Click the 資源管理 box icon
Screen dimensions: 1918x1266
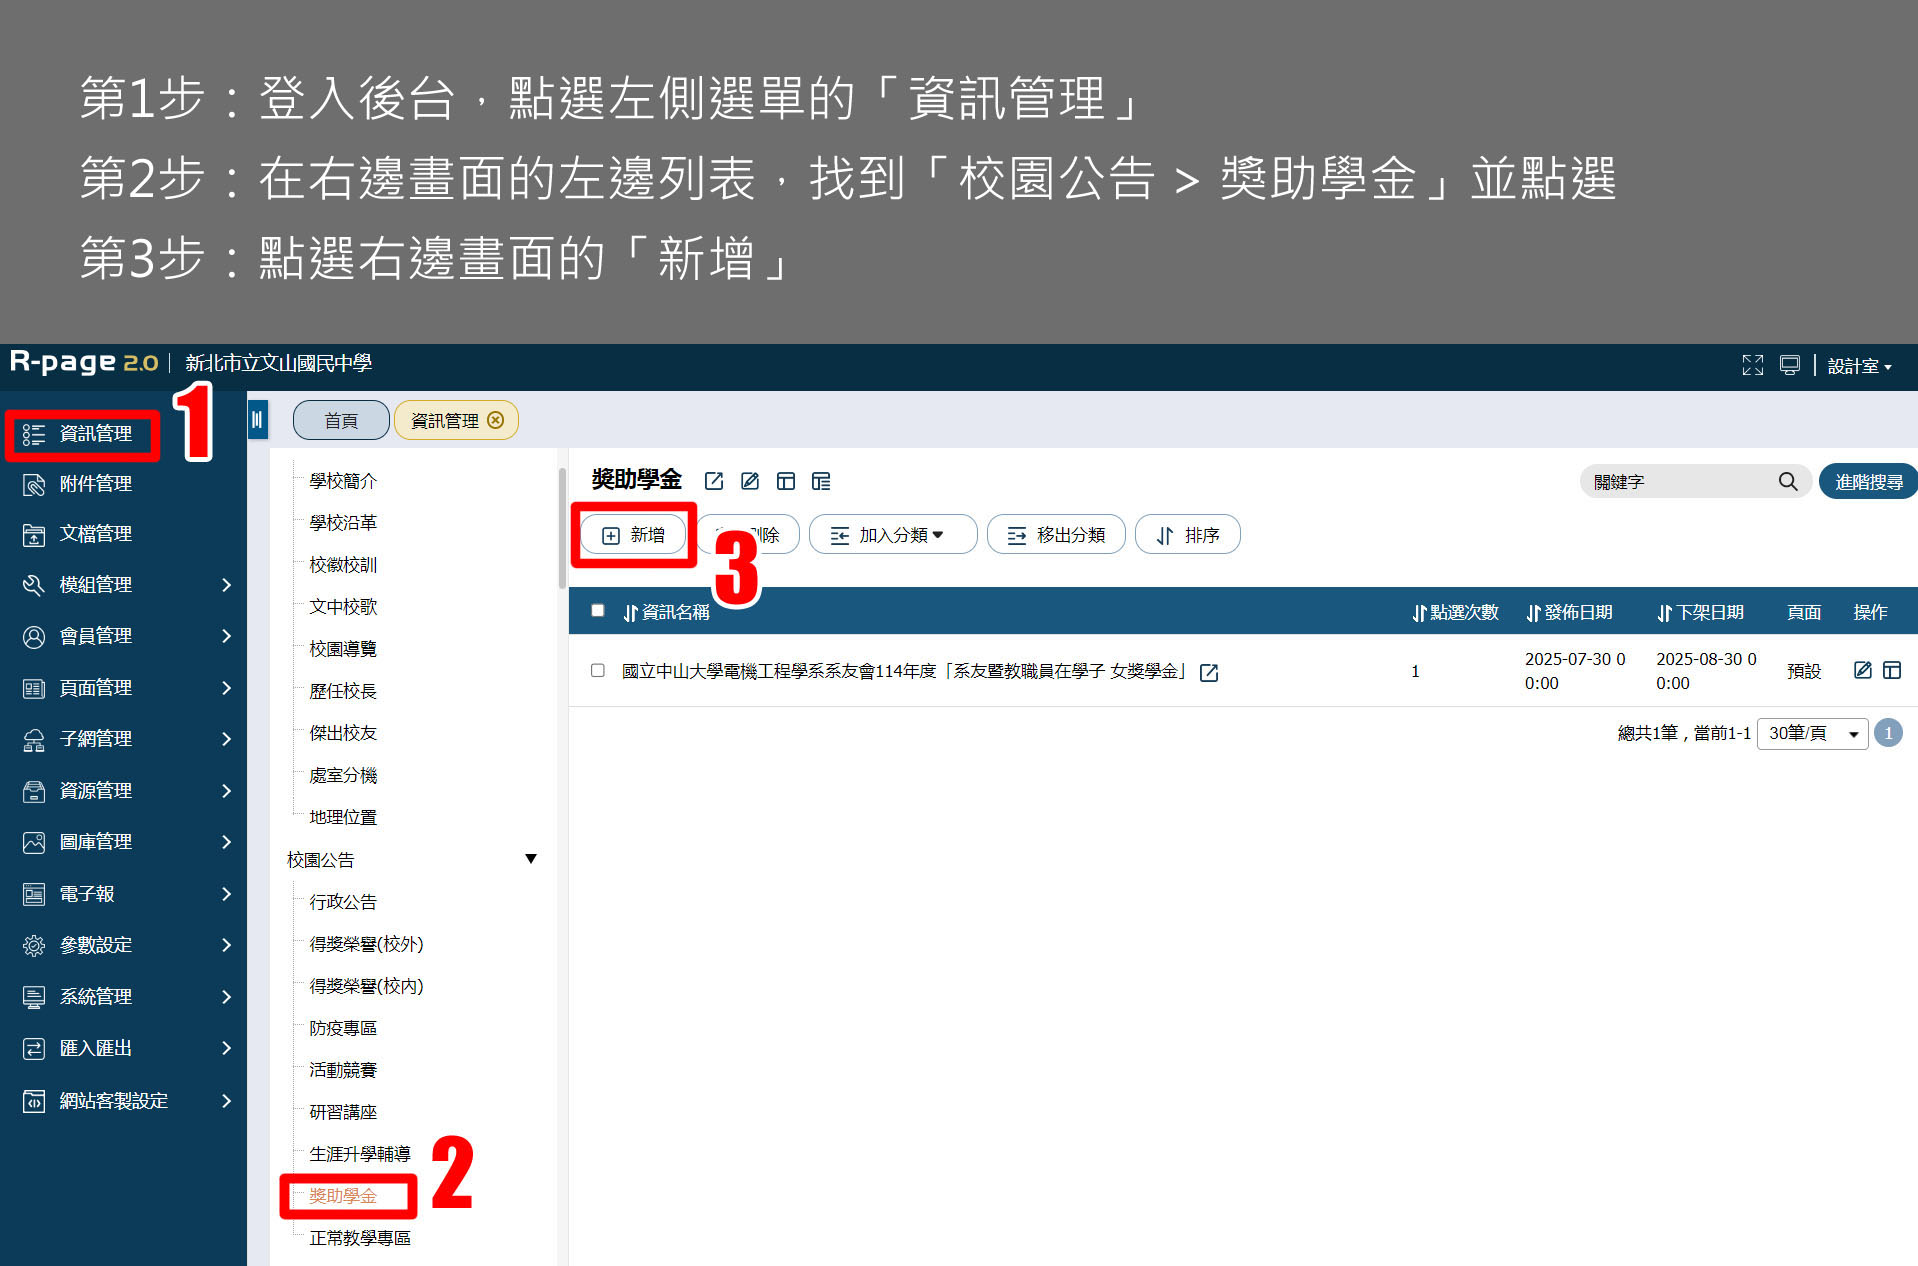(34, 792)
